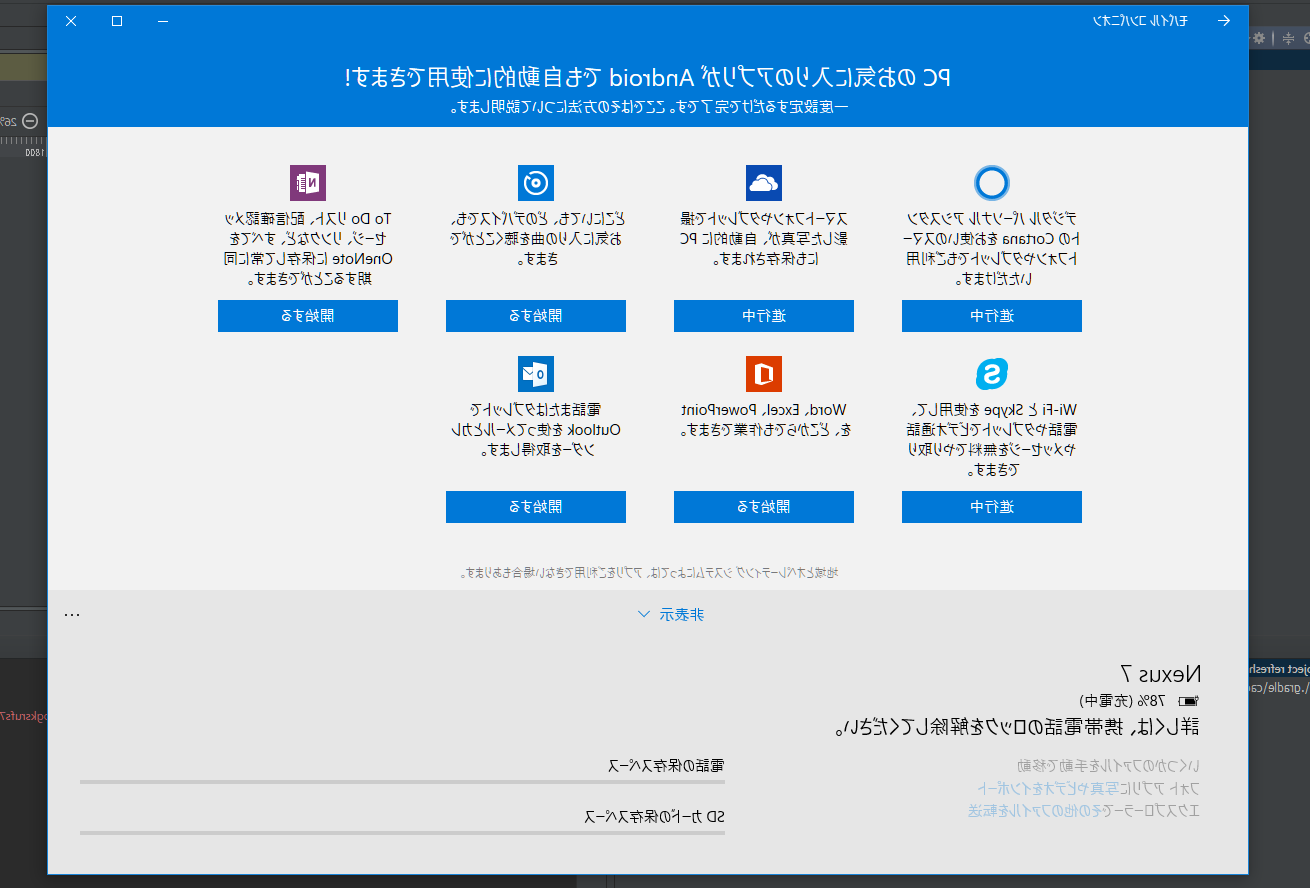1310x888 pixels.
Task: Click the 進行中 button under Cortana
Action: coord(992,316)
